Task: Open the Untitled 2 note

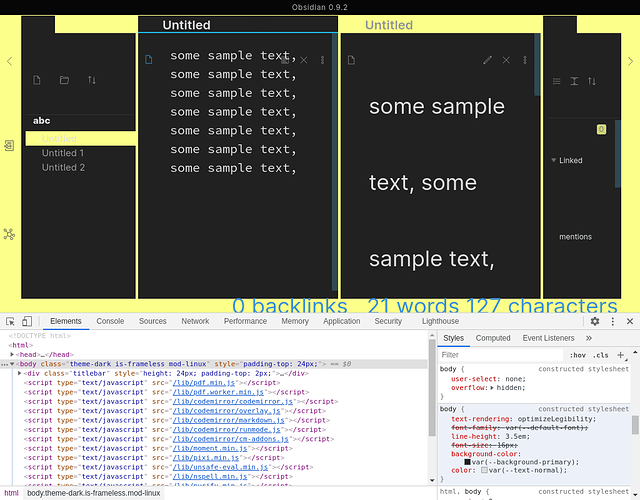Action: (x=63, y=168)
